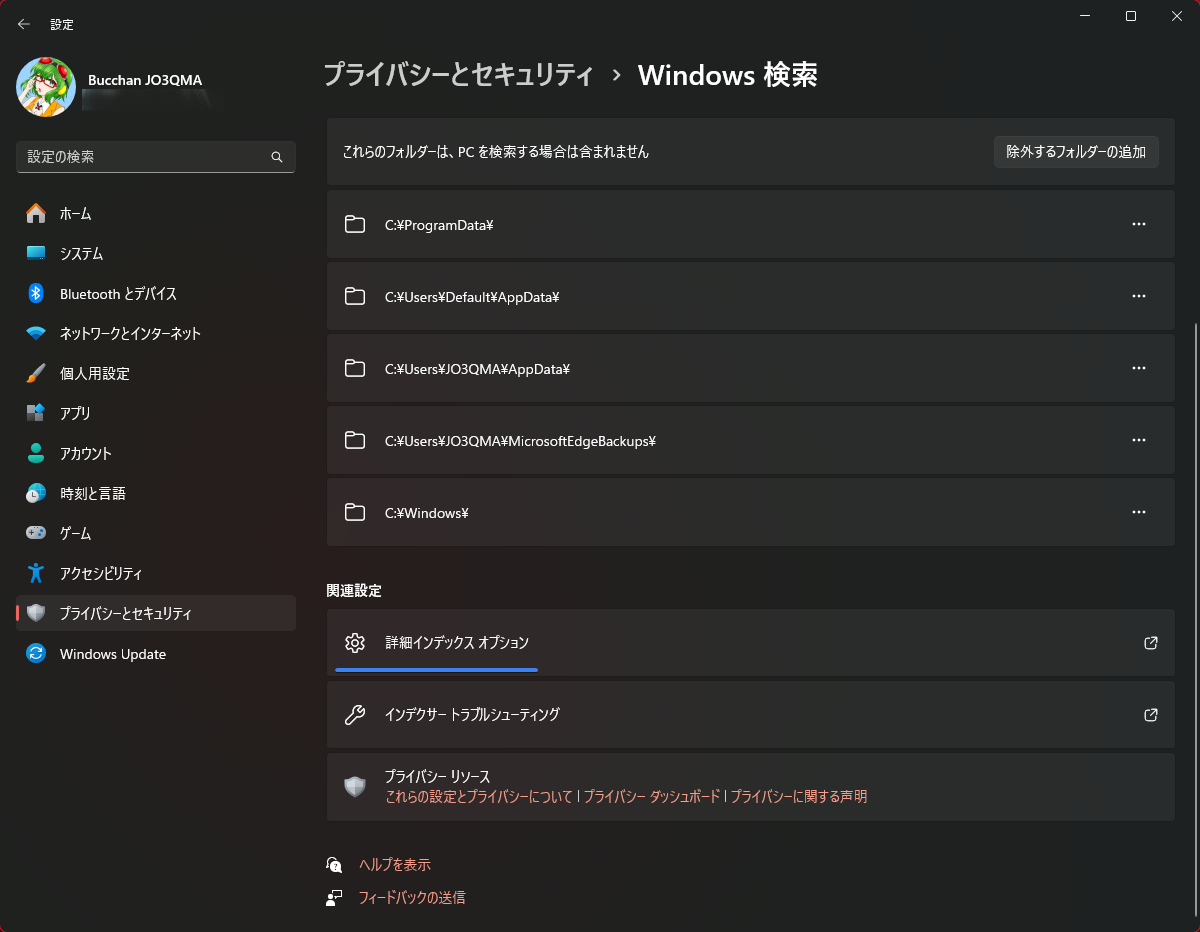Click external-link icon for 詳細インデックス オプション
This screenshot has height=932, width=1200.
1151,643
